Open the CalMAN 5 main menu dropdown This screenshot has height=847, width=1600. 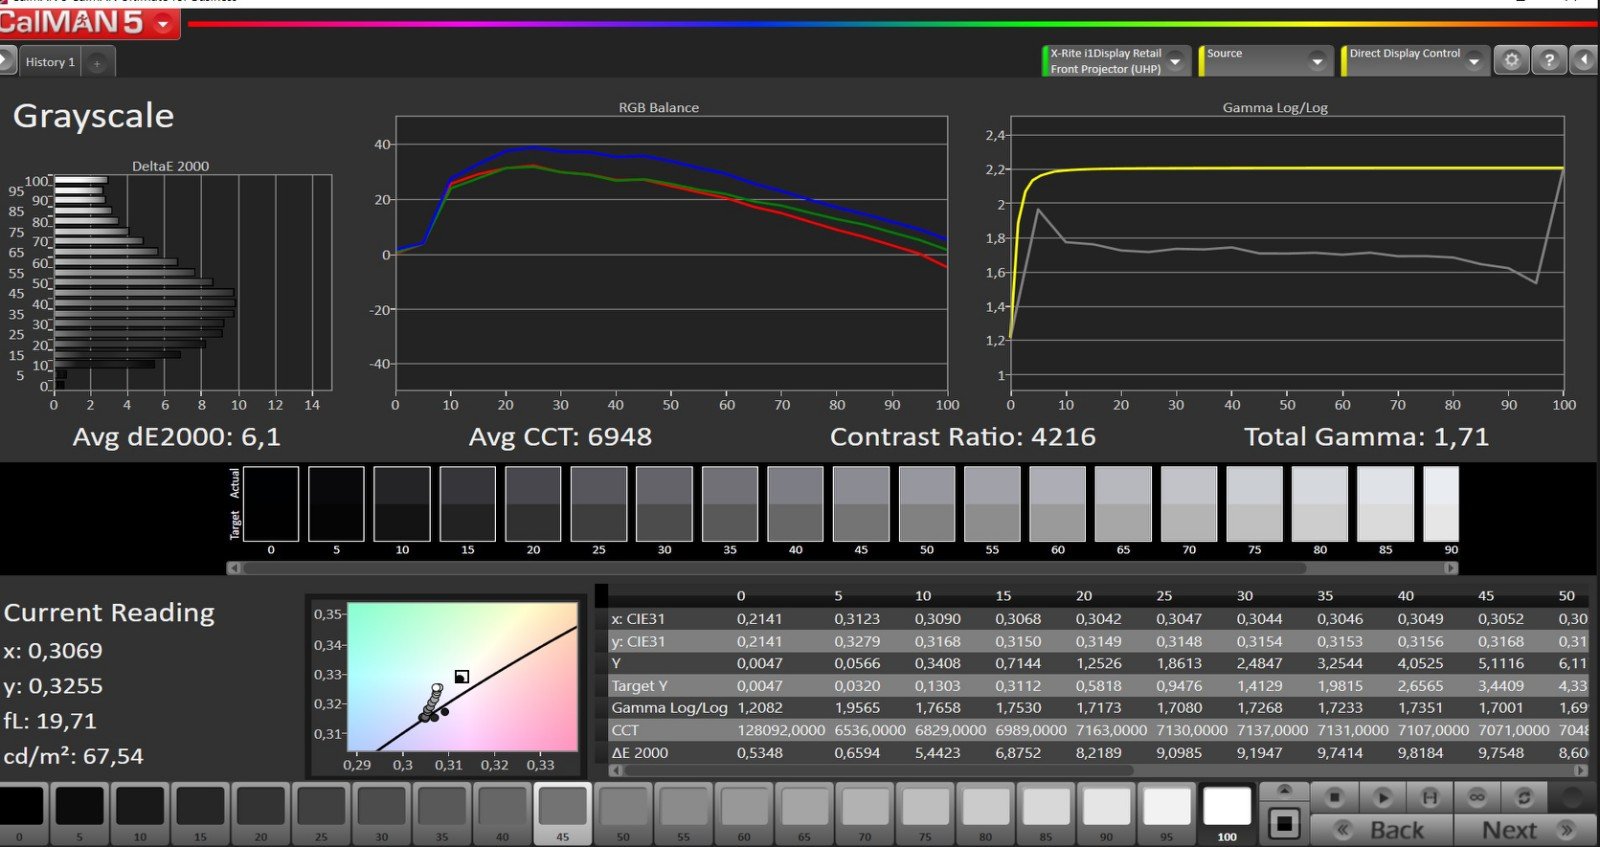[164, 24]
